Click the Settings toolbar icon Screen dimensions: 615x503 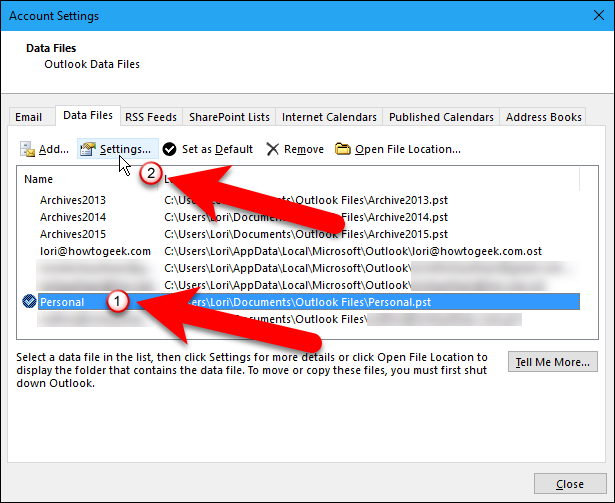(x=88, y=149)
